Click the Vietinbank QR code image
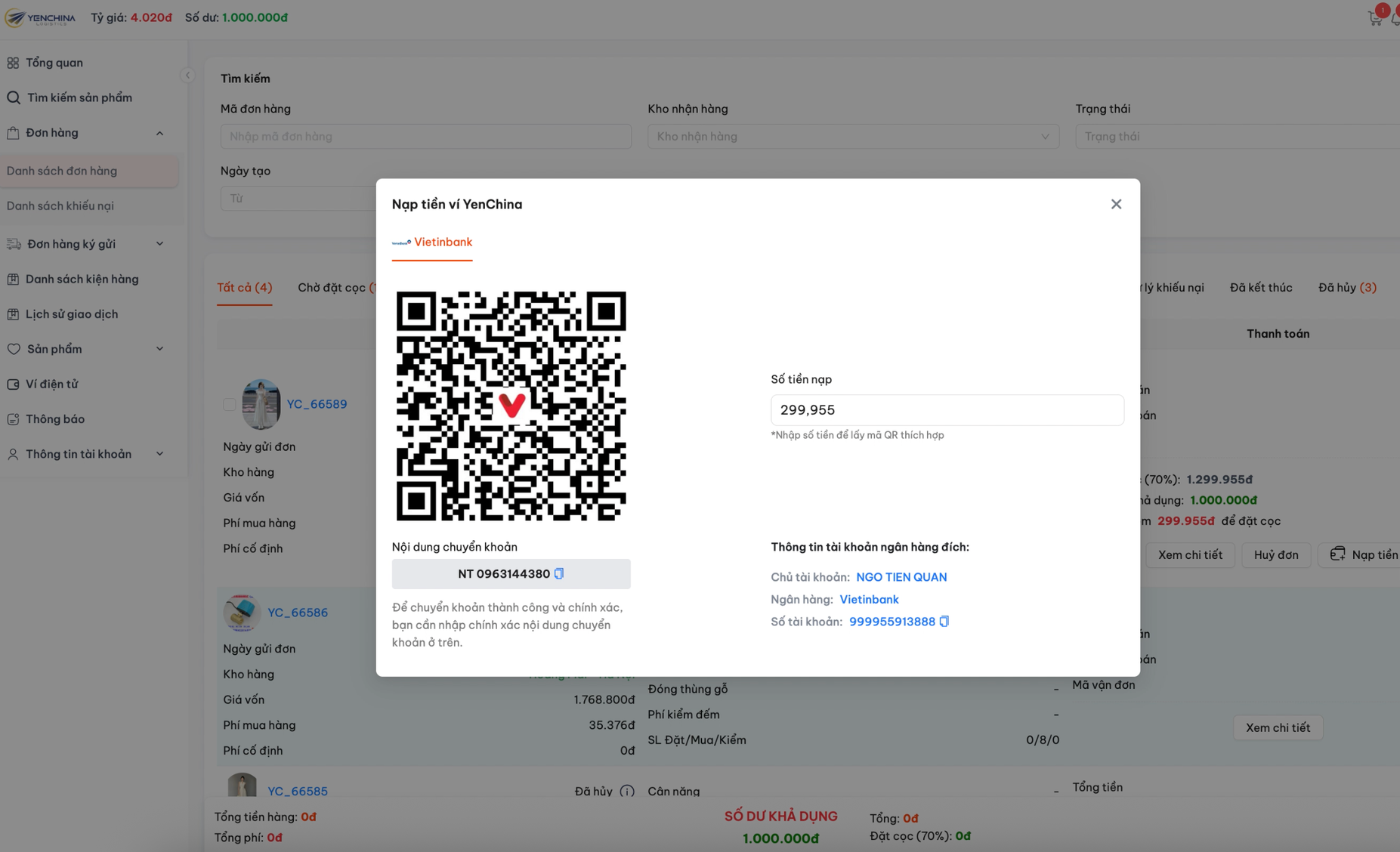The image size is (1400, 852). click(511, 406)
